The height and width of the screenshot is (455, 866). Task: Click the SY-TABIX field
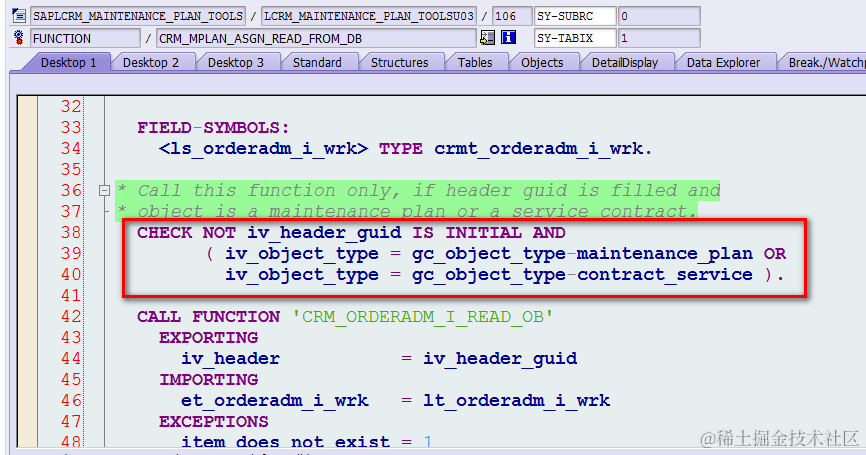tap(575, 38)
